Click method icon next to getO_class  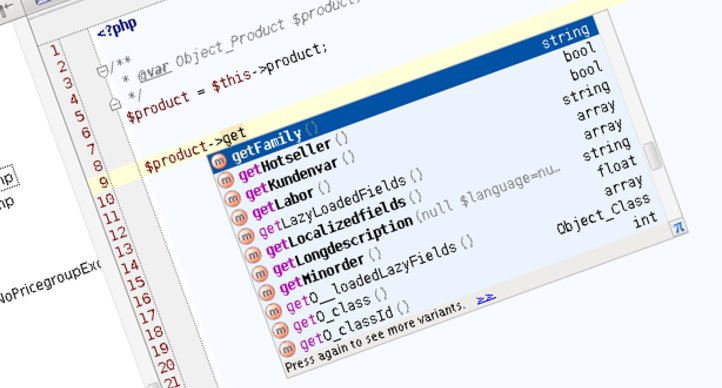[279, 330]
